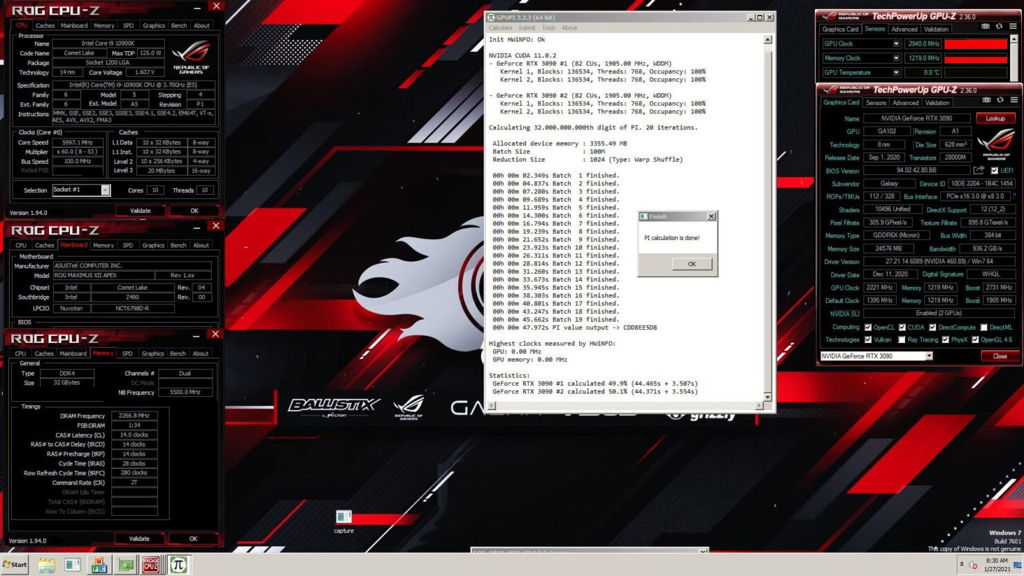The width and height of the screenshot is (1024, 576).
Task: Take a screenshot in upper GPU-Z window
Action: (985, 27)
